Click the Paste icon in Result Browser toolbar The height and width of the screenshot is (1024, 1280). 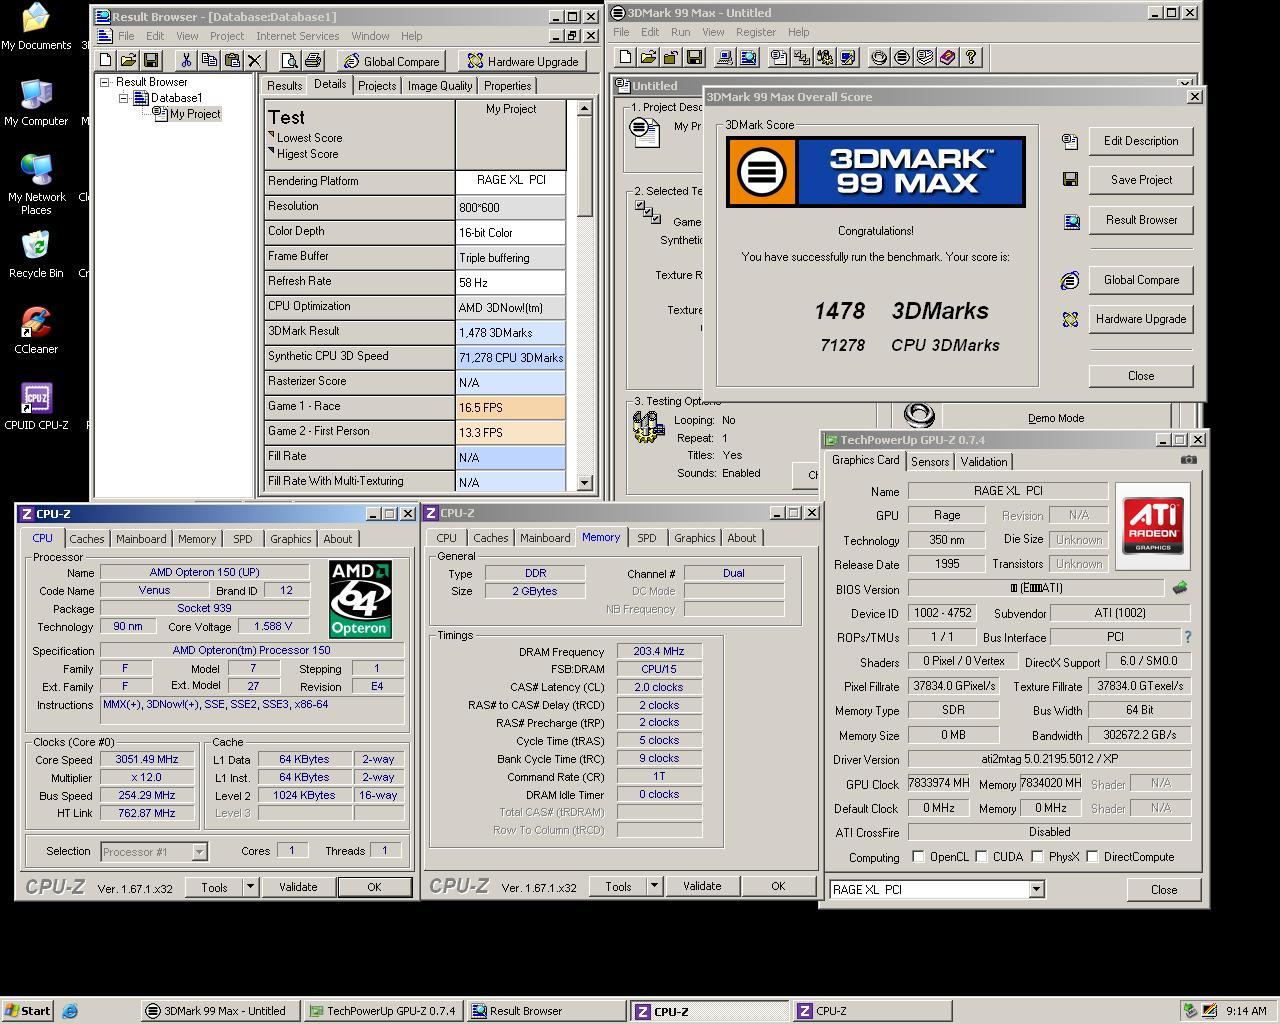tap(232, 61)
